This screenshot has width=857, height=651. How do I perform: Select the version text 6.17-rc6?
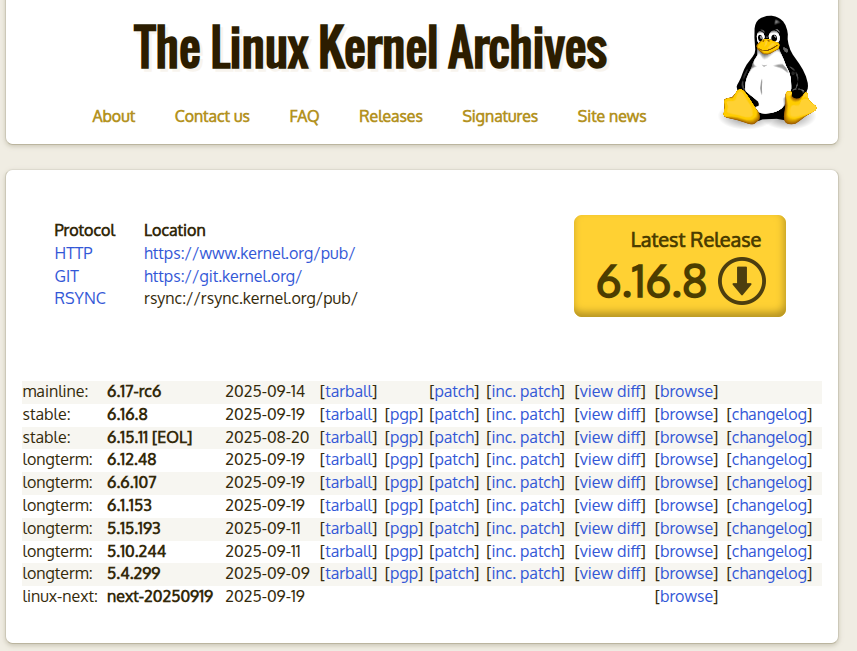click(134, 391)
